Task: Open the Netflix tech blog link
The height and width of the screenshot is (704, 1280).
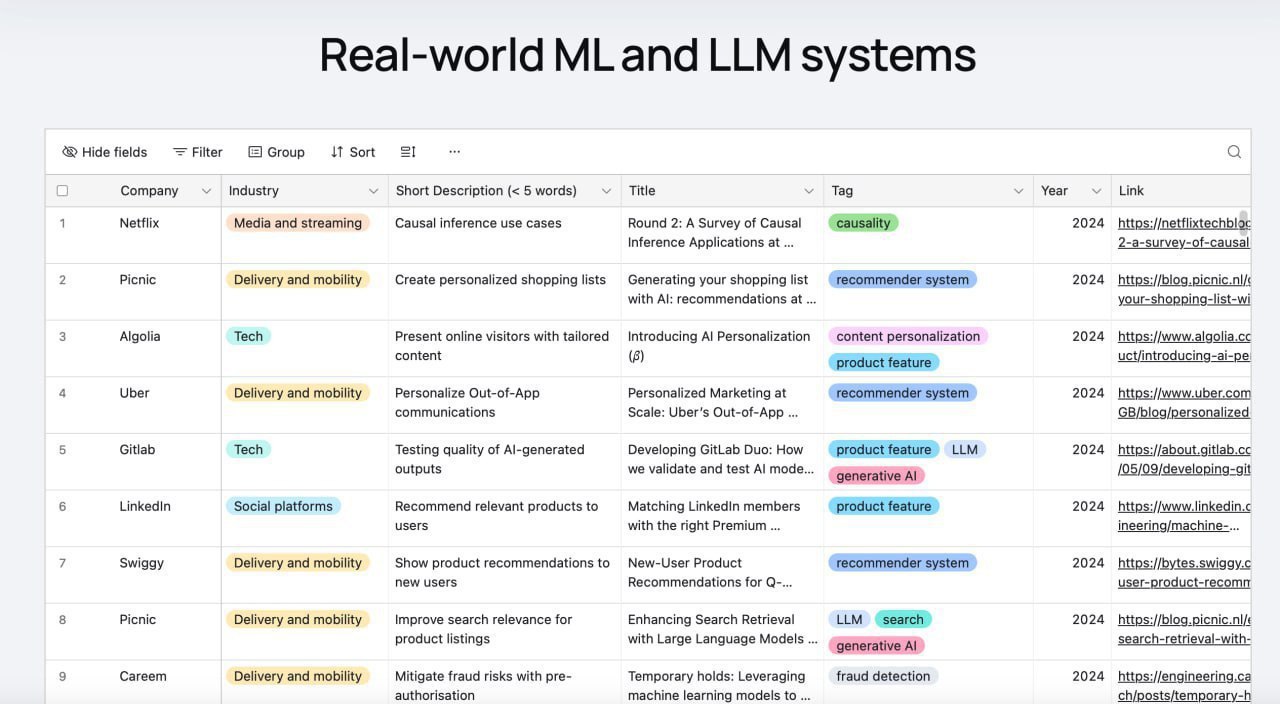Action: coord(1184,233)
